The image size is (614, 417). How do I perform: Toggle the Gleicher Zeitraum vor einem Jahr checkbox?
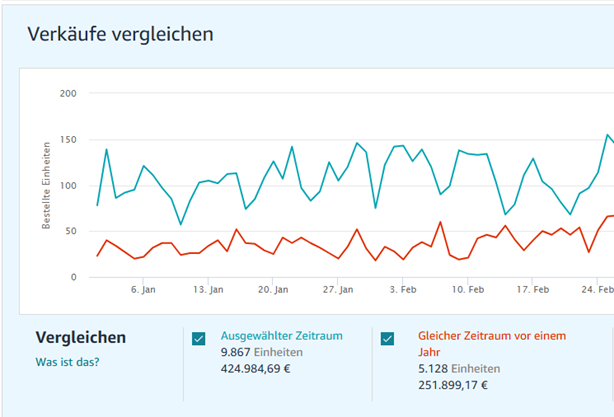(388, 338)
